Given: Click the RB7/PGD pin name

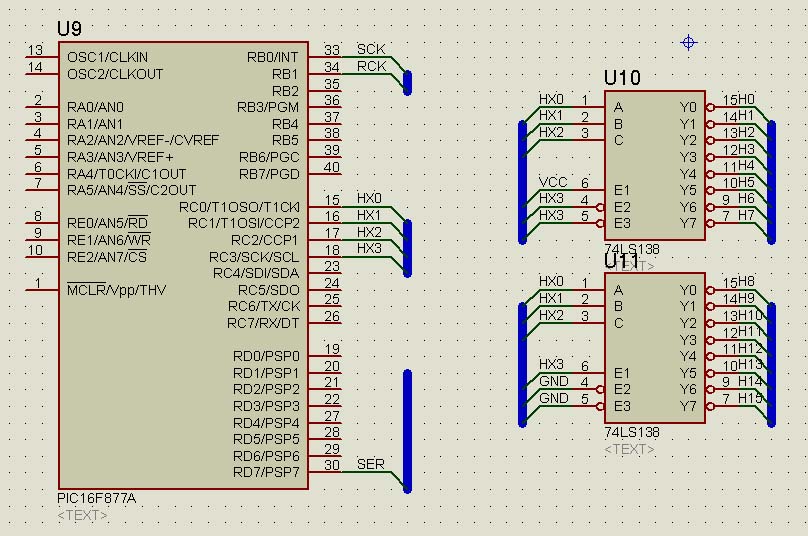Looking at the screenshot, I should (269, 174).
